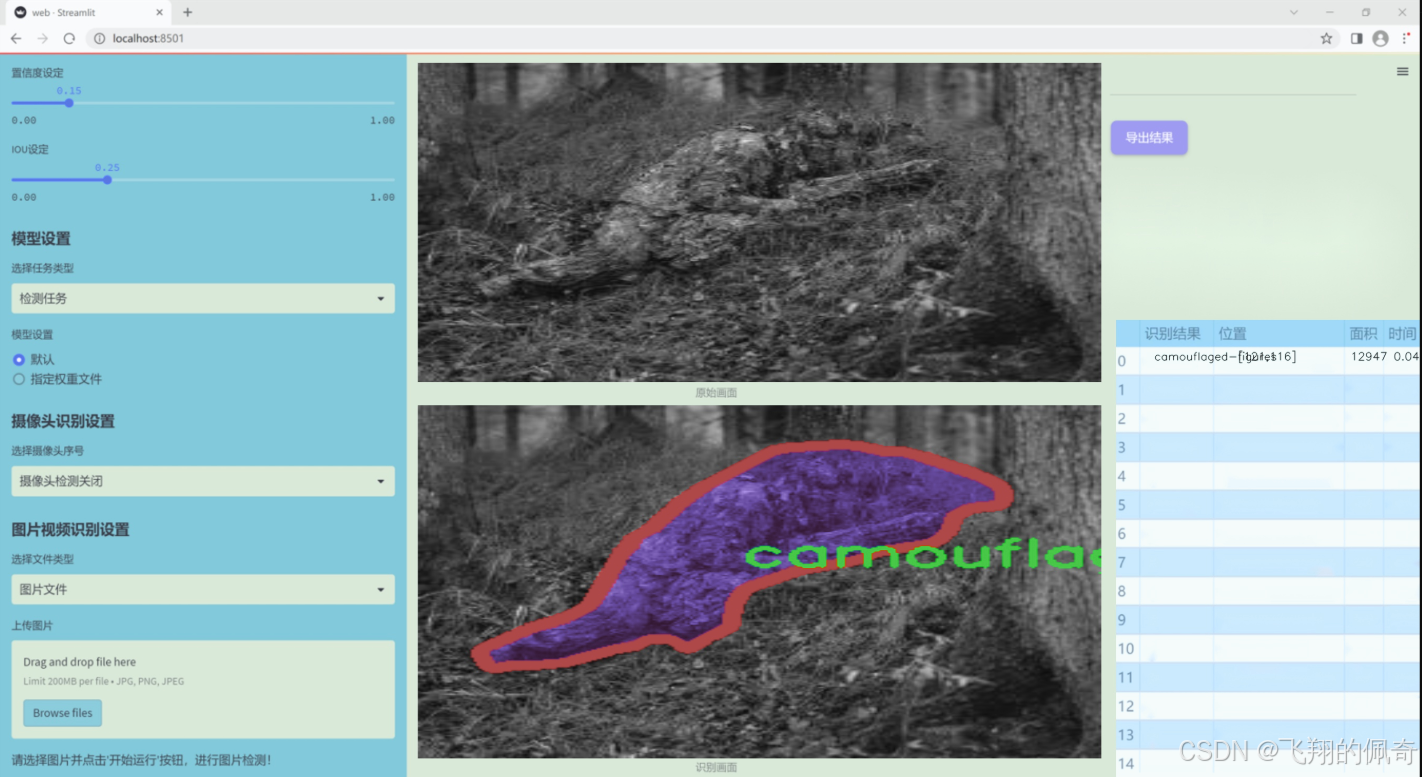Expand the 选择文件类型 dropdown showing 图片文件
The height and width of the screenshot is (777, 1422).
click(x=203, y=589)
